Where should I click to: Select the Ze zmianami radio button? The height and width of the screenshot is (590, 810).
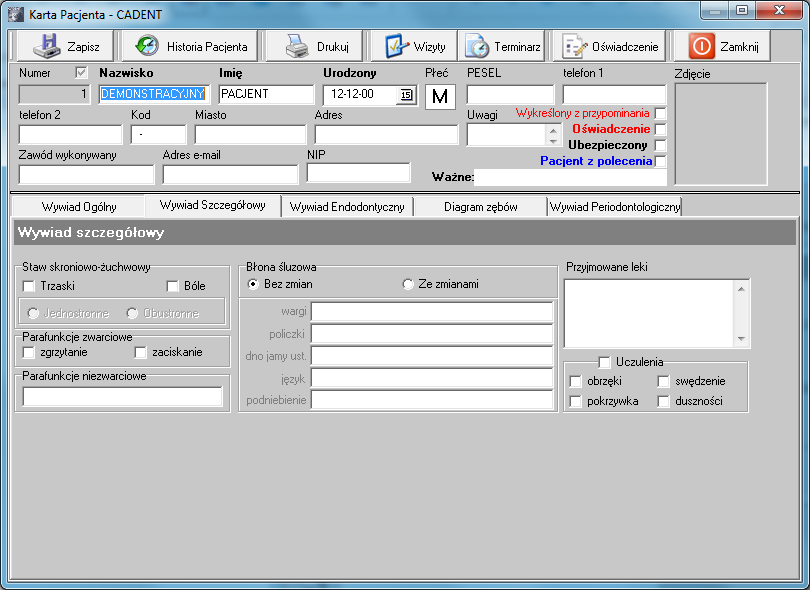click(x=408, y=285)
